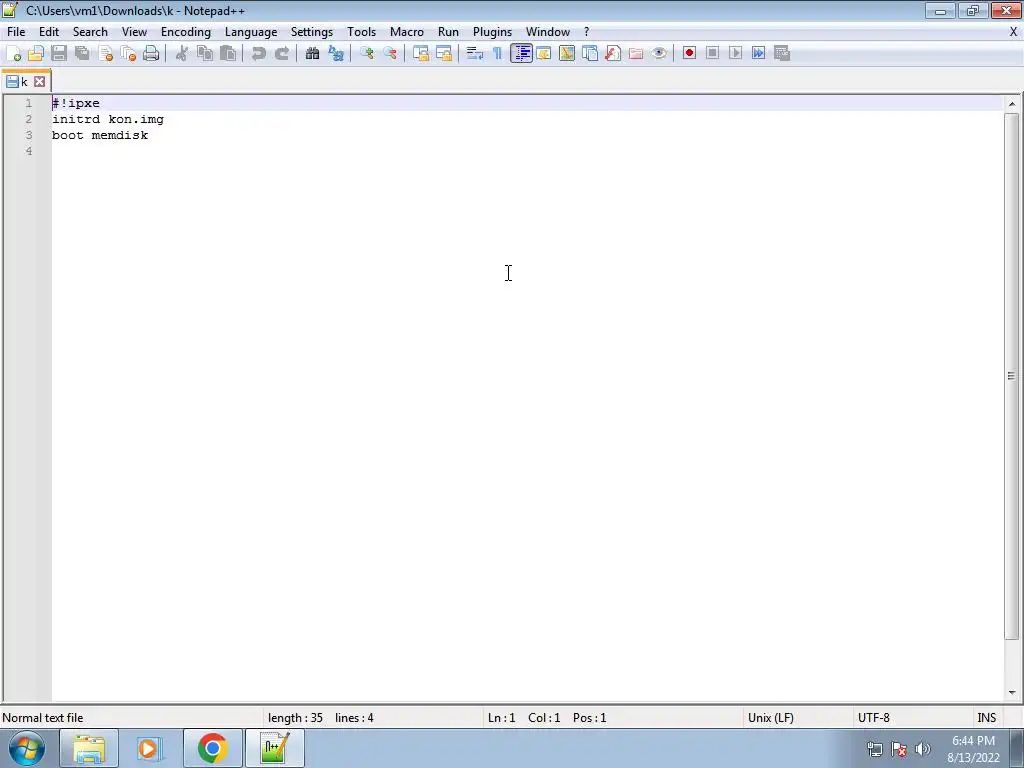
Task: Open the Encoding menu
Action: click(x=185, y=32)
